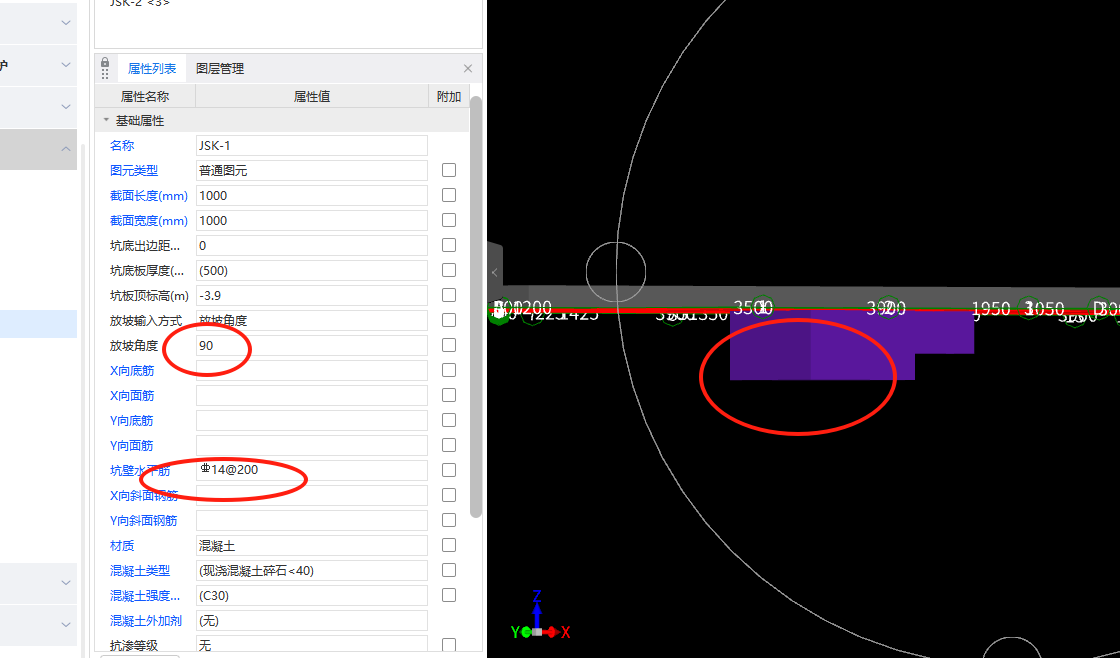
Task: Click the 坑壁水平筋 value 14@200
Action: coord(311,471)
